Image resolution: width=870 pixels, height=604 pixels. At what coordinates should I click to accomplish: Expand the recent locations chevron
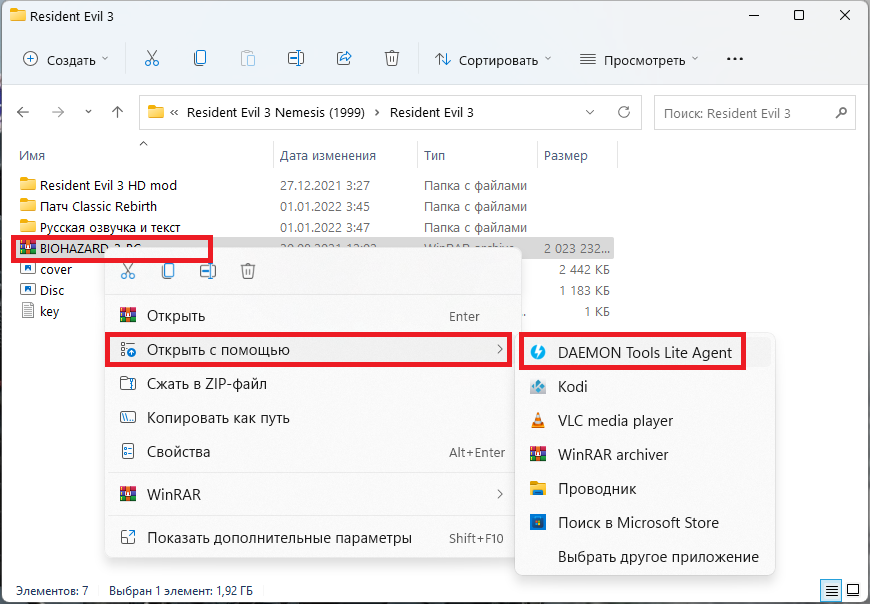pos(88,113)
